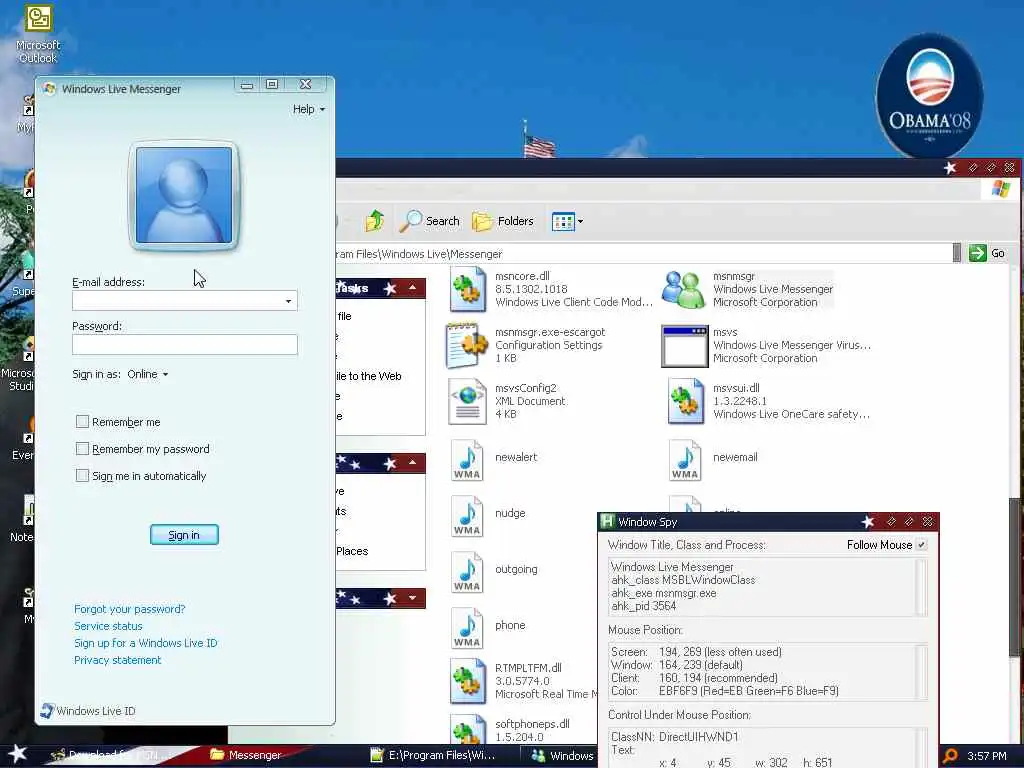Click the star Start button on taskbar

point(17,755)
